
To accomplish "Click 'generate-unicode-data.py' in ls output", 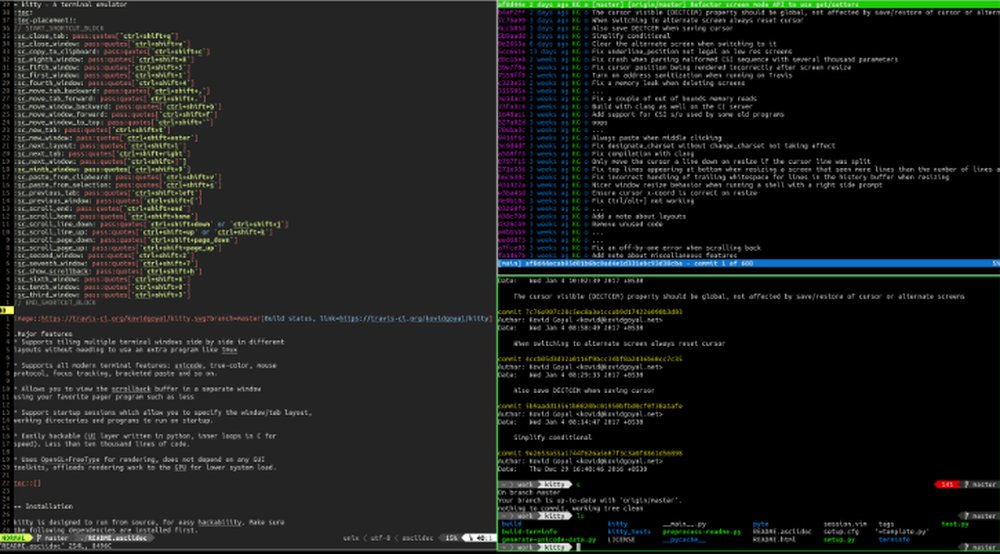I will click(x=548, y=539).
